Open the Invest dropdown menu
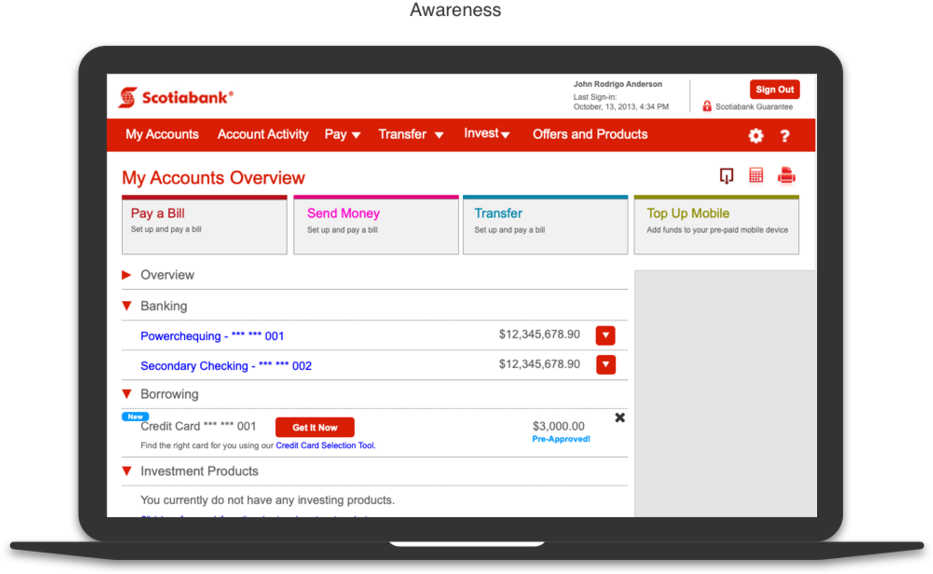Viewport: 933px width, 574px height. pos(487,134)
